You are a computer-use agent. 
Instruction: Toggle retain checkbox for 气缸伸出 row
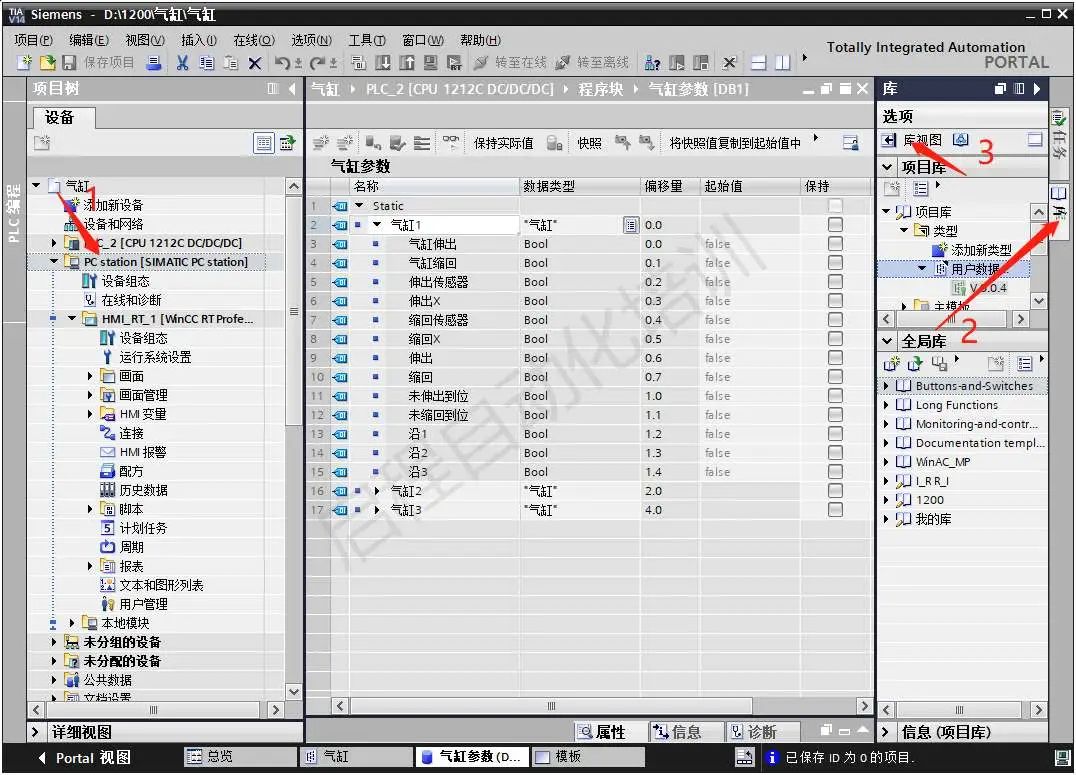coord(835,244)
